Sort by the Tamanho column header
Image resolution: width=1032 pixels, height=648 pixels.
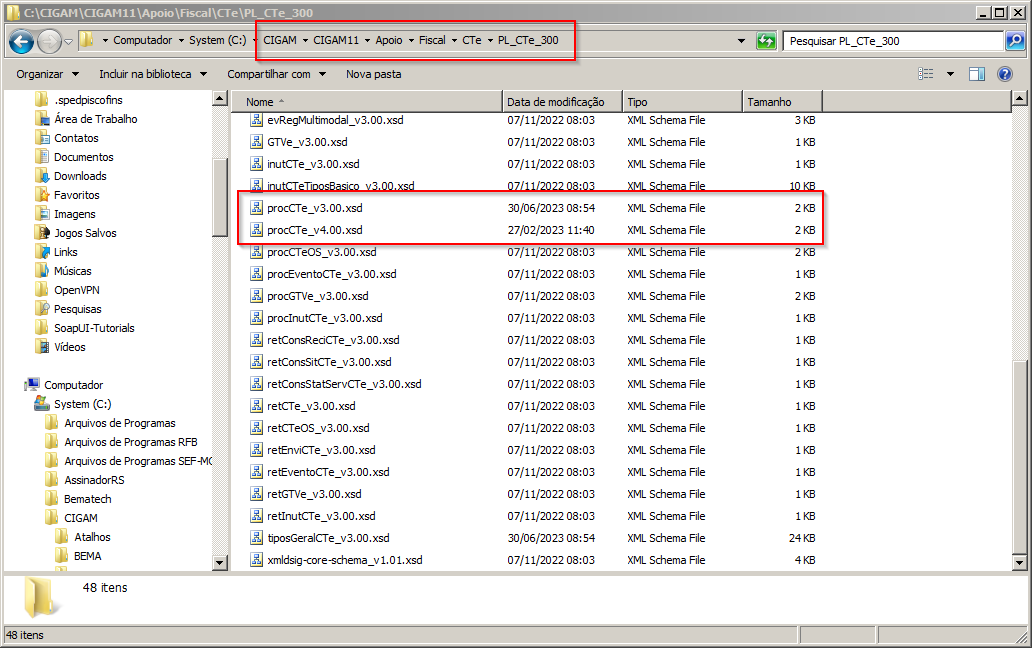(782, 102)
